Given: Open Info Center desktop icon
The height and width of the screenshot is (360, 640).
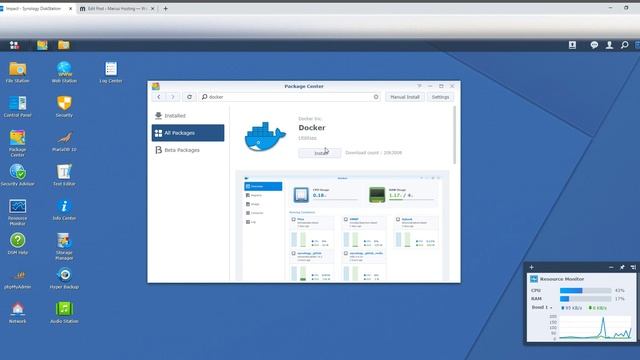Looking at the screenshot, I should [64, 210].
